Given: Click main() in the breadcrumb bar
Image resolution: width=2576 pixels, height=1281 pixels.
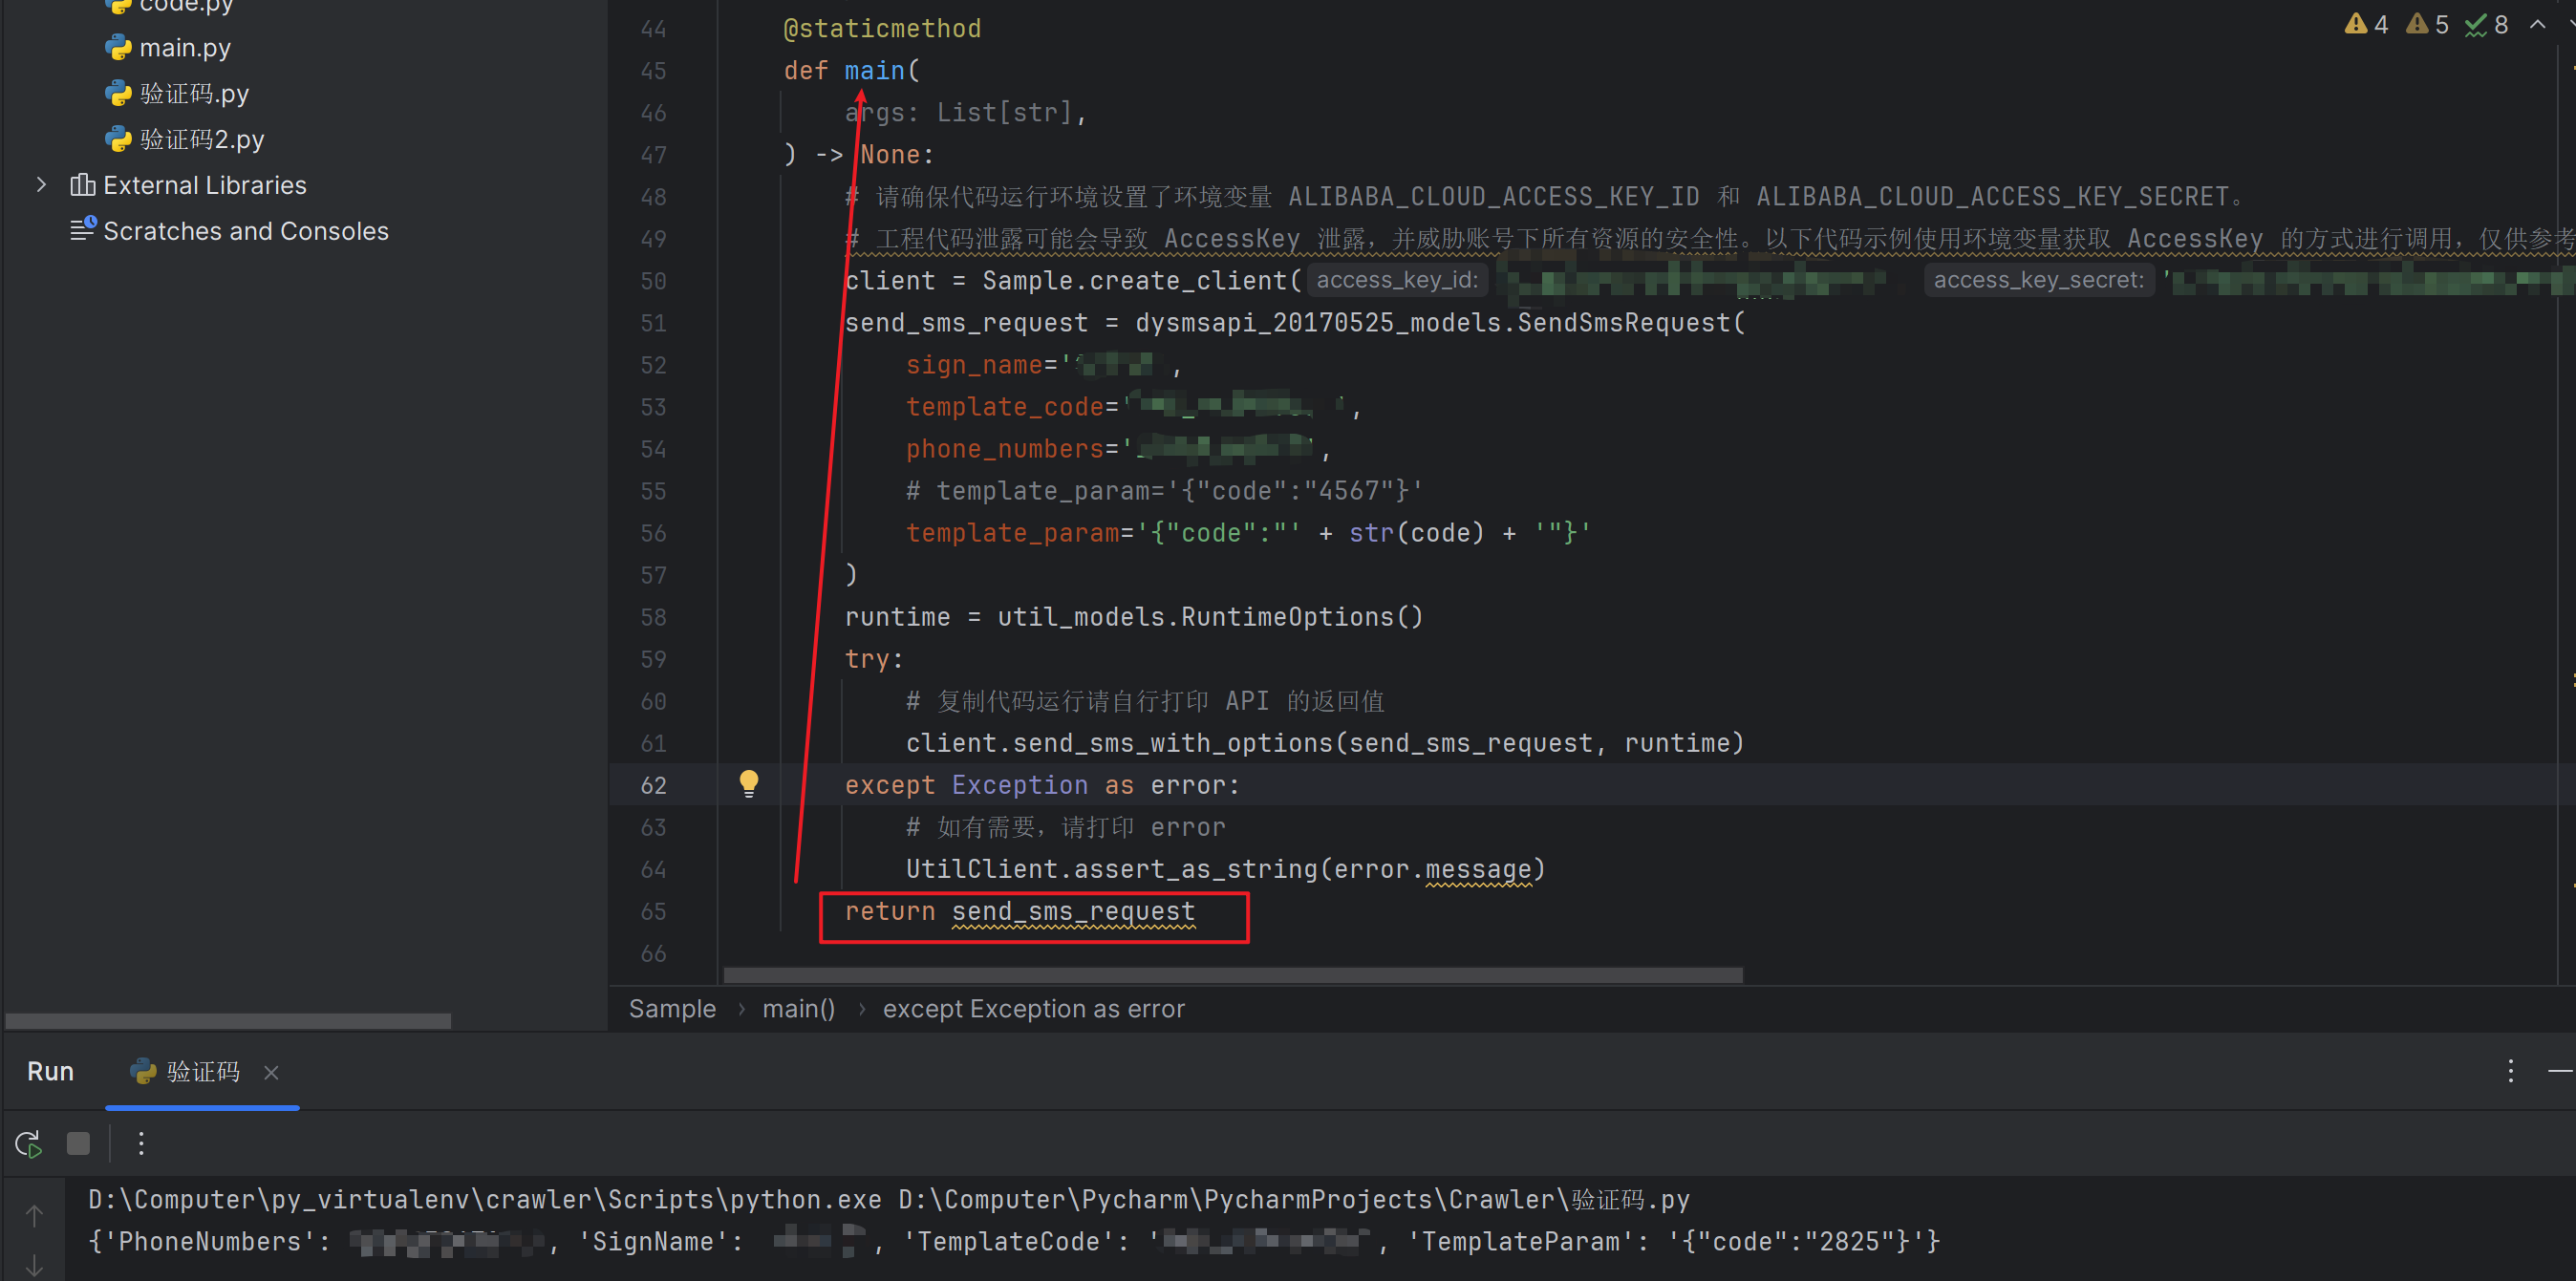Looking at the screenshot, I should click(x=798, y=1008).
